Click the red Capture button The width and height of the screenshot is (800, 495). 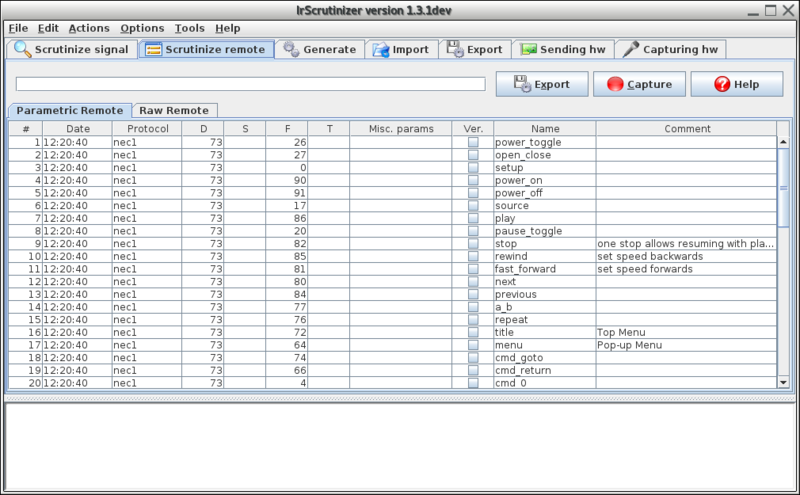(639, 85)
